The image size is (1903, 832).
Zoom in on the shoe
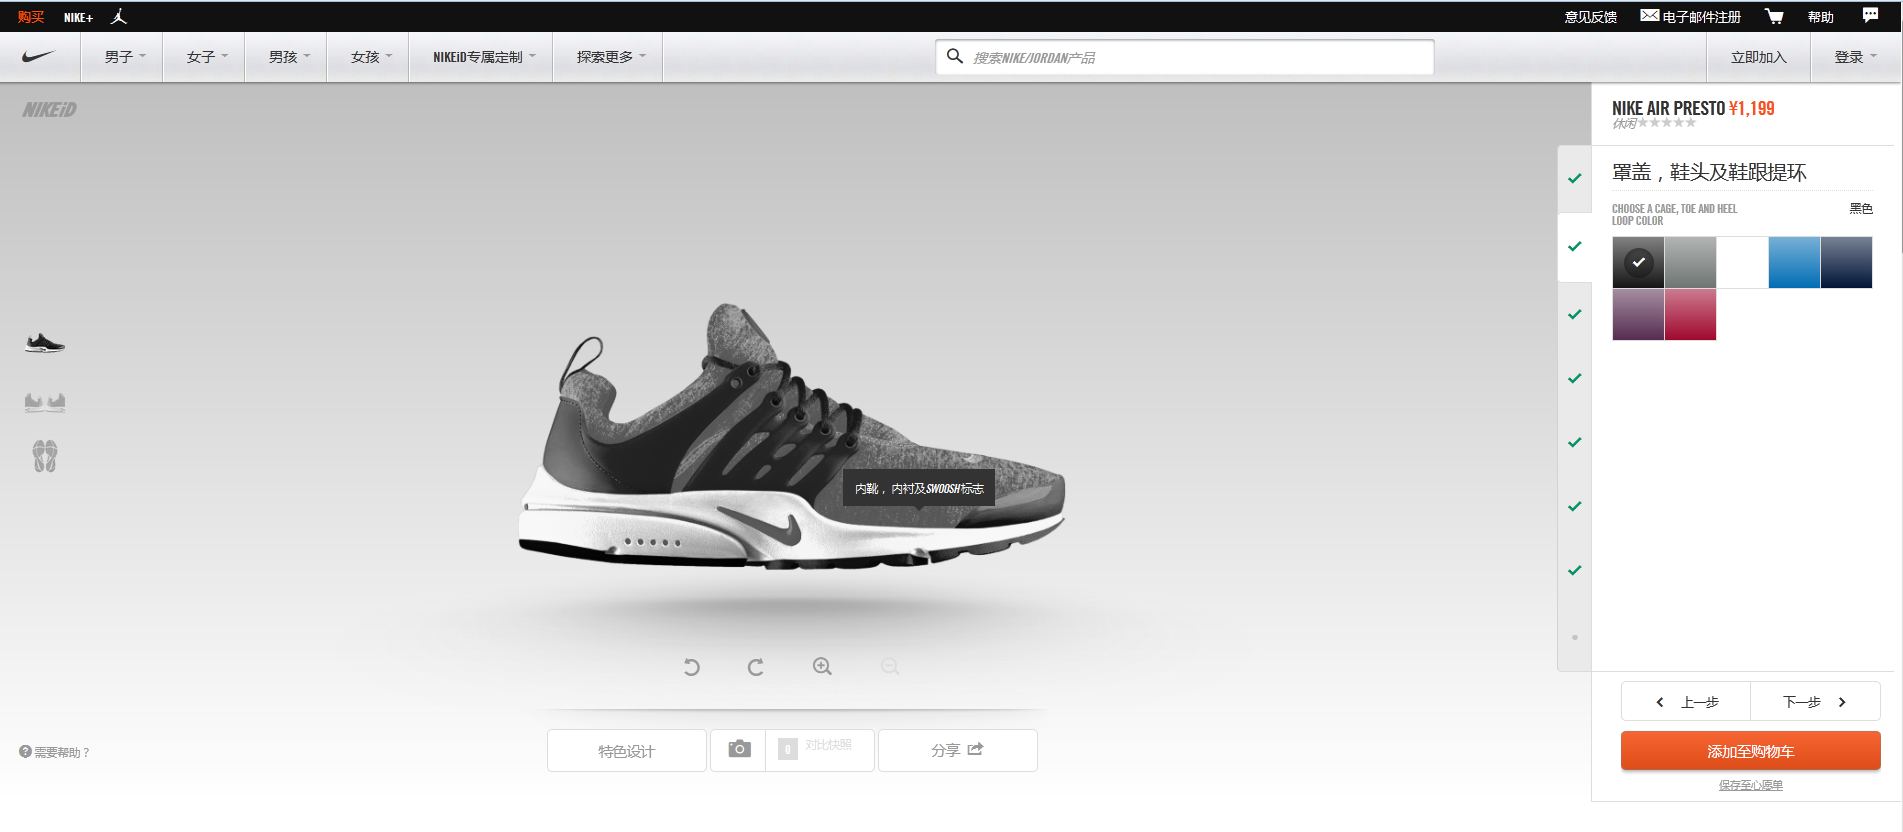(x=822, y=667)
